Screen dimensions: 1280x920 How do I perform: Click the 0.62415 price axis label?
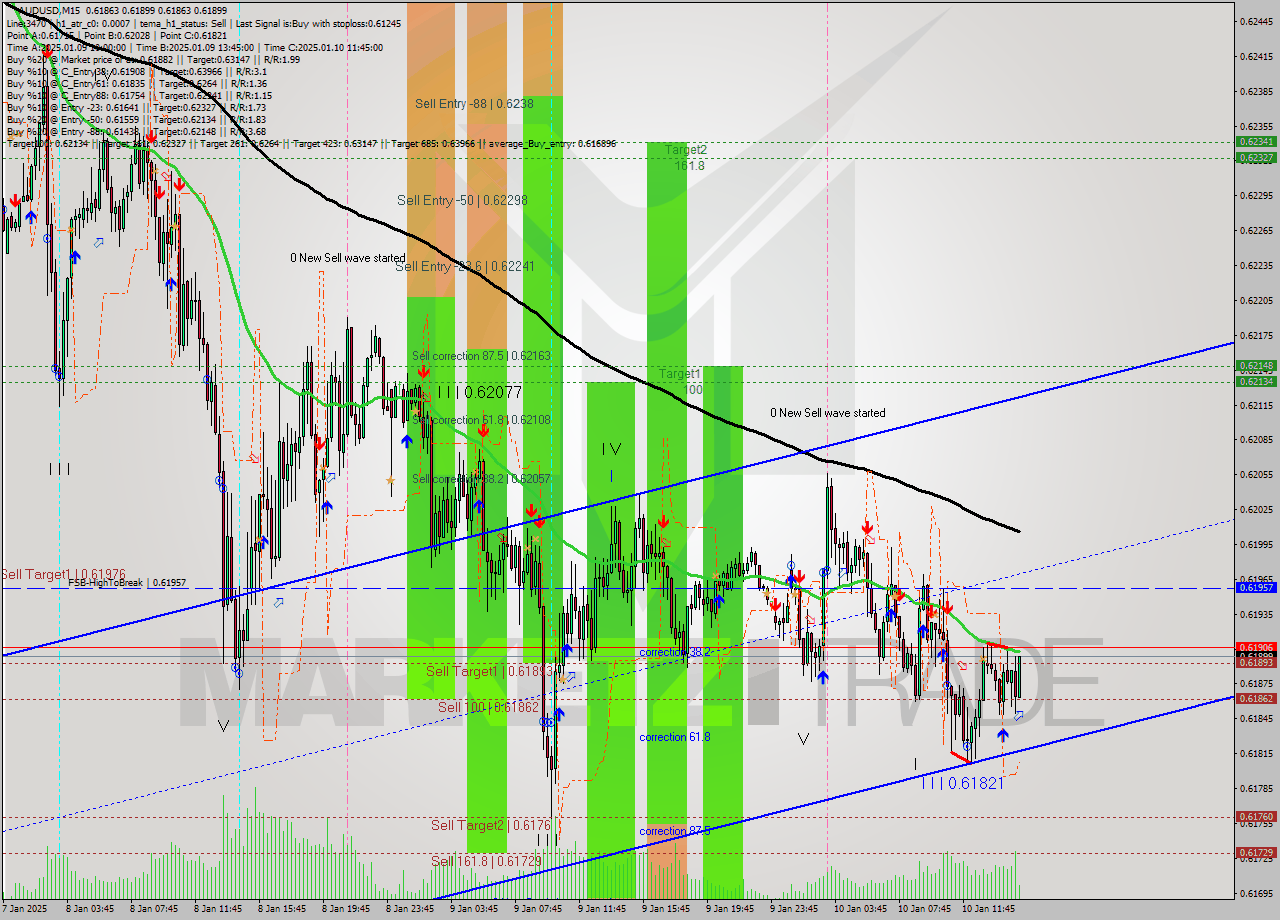tap(1256, 56)
